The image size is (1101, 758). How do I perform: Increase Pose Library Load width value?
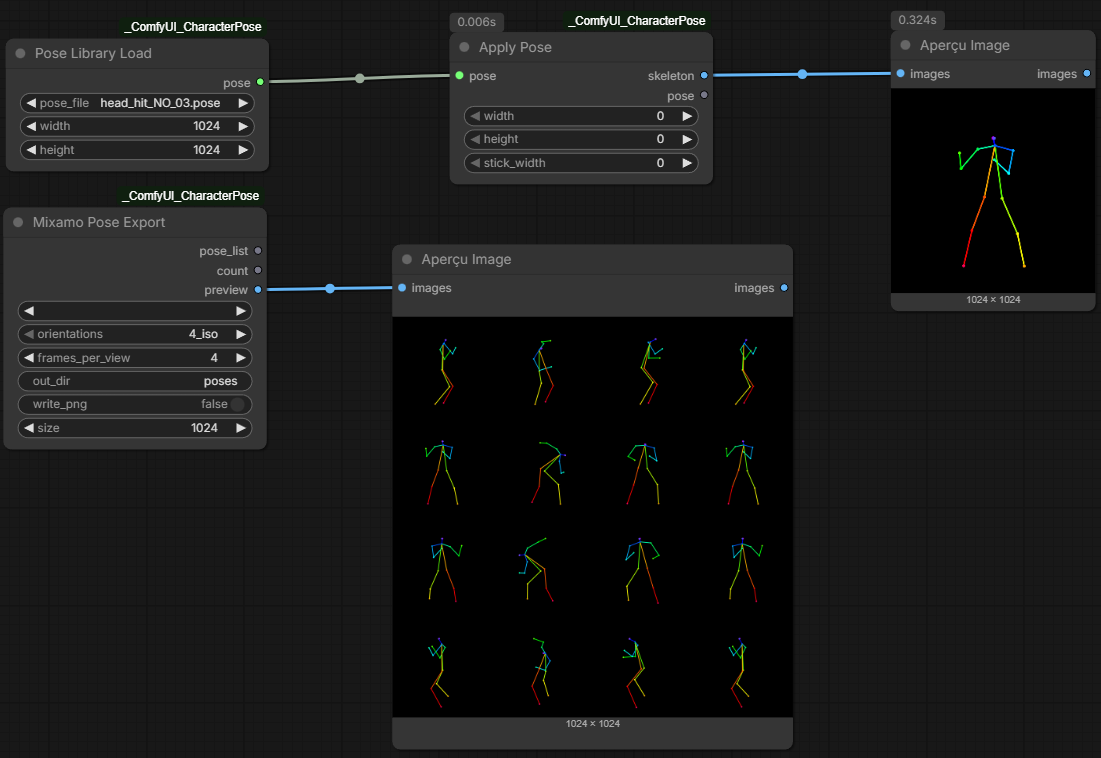pyautogui.click(x=243, y=126)
